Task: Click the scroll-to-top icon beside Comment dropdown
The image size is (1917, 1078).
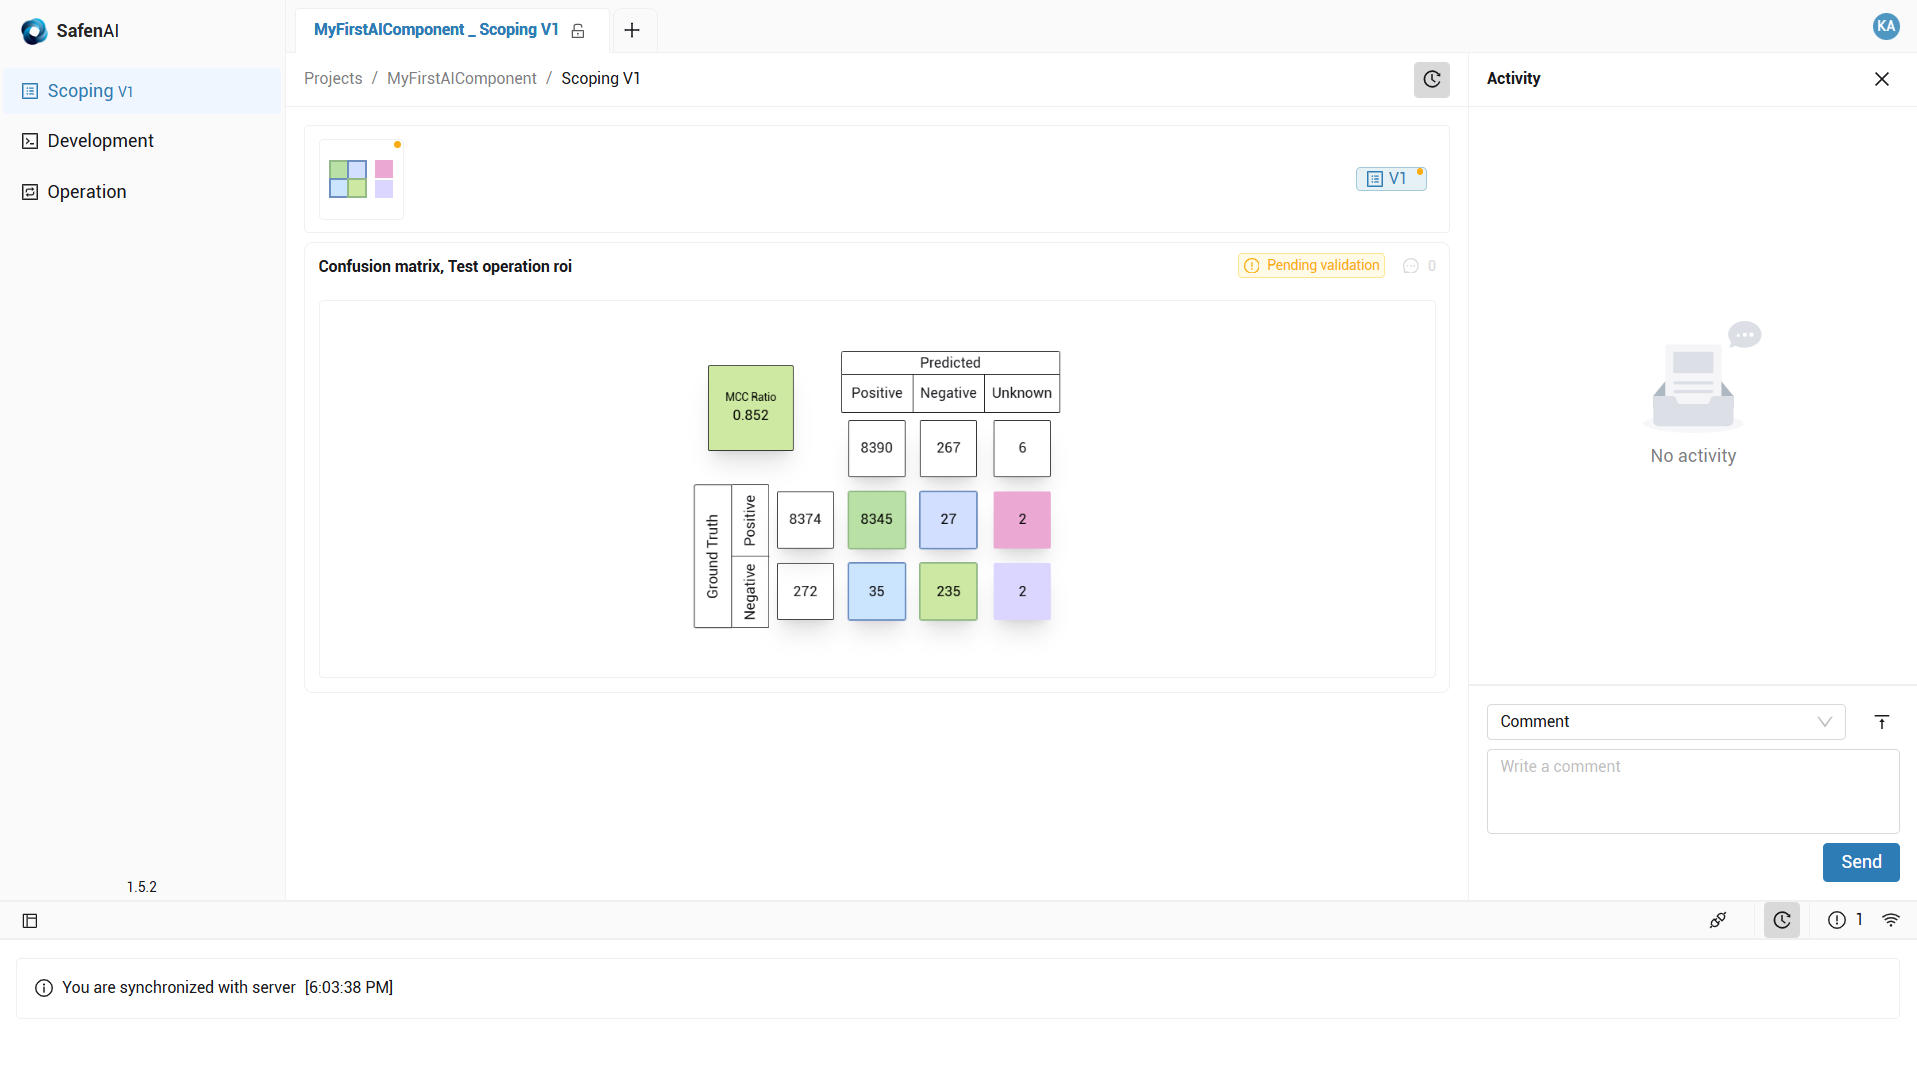Action: (x=1881, y=722)
